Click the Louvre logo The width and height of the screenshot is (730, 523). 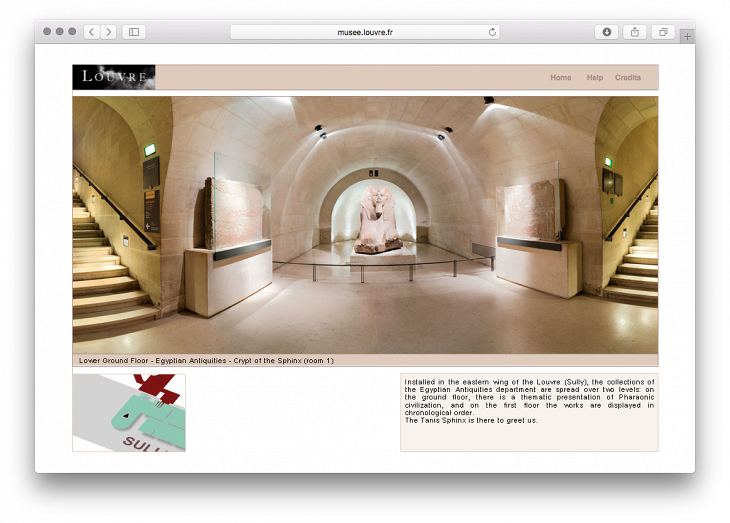tap(114, 77)
